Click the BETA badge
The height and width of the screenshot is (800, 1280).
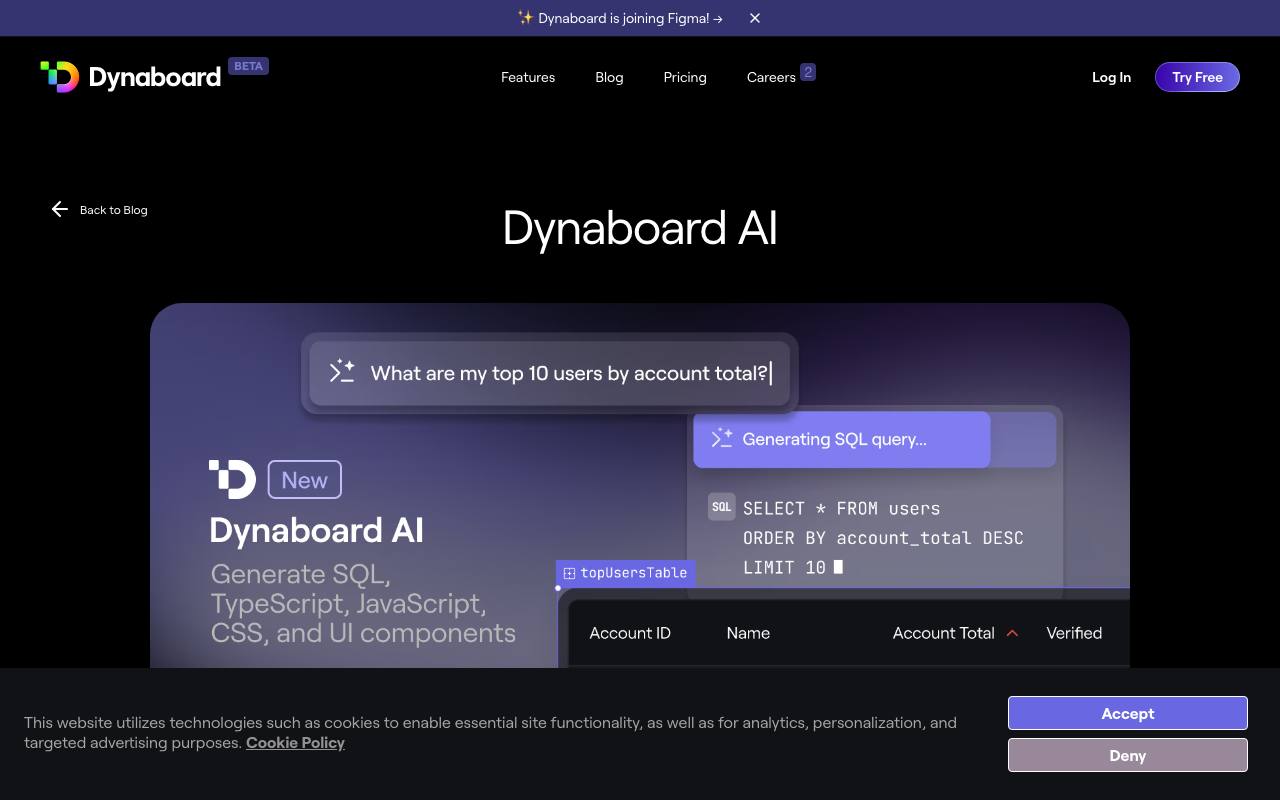click(248, 66)
